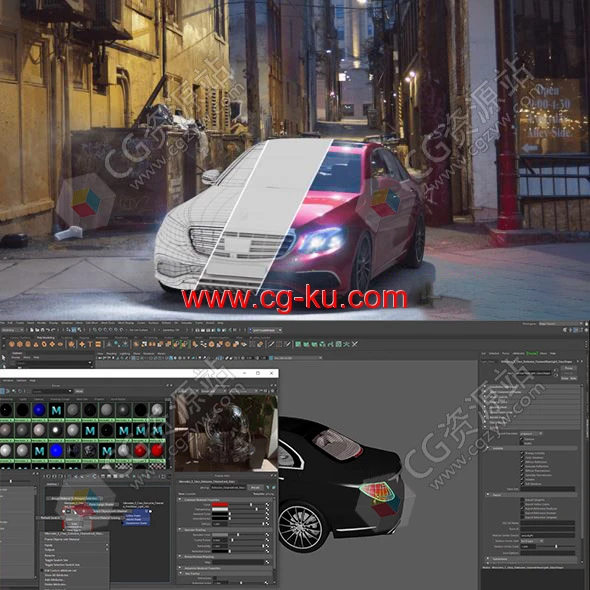Click the Show button in Attribute Editor

coord(565,378)
